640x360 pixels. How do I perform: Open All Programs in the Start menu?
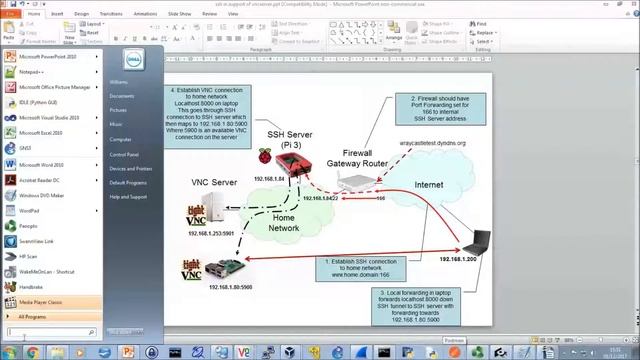pyautogui.click(x=52, y=317)
